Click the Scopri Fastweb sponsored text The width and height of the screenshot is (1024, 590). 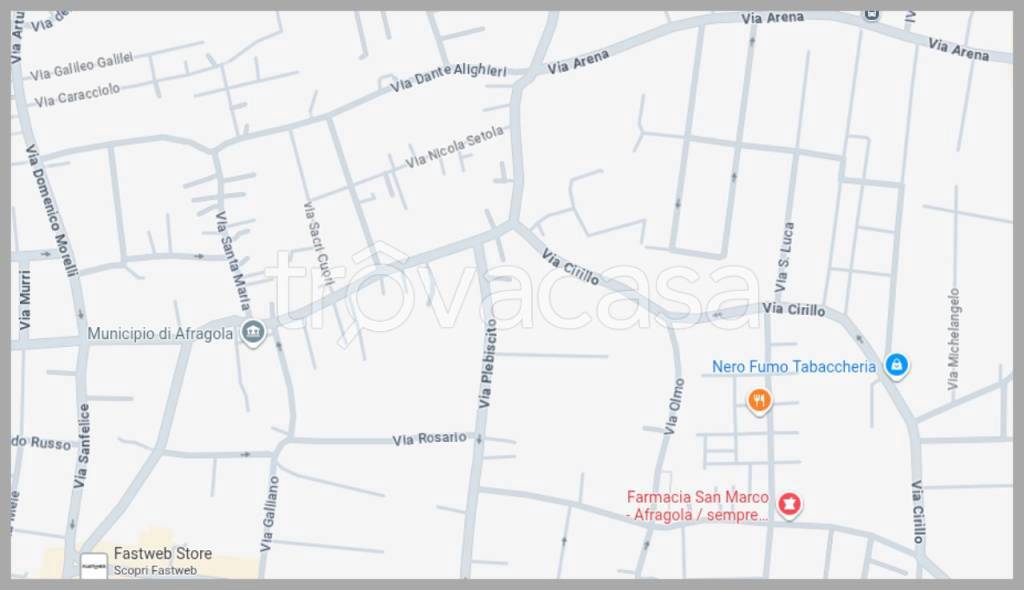tap(155, 570)
